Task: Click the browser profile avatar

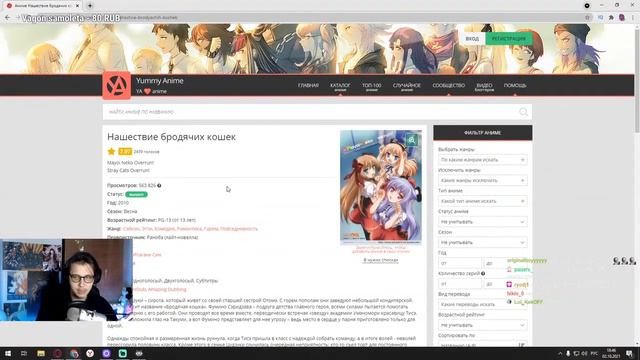Action: pos(622,18)
